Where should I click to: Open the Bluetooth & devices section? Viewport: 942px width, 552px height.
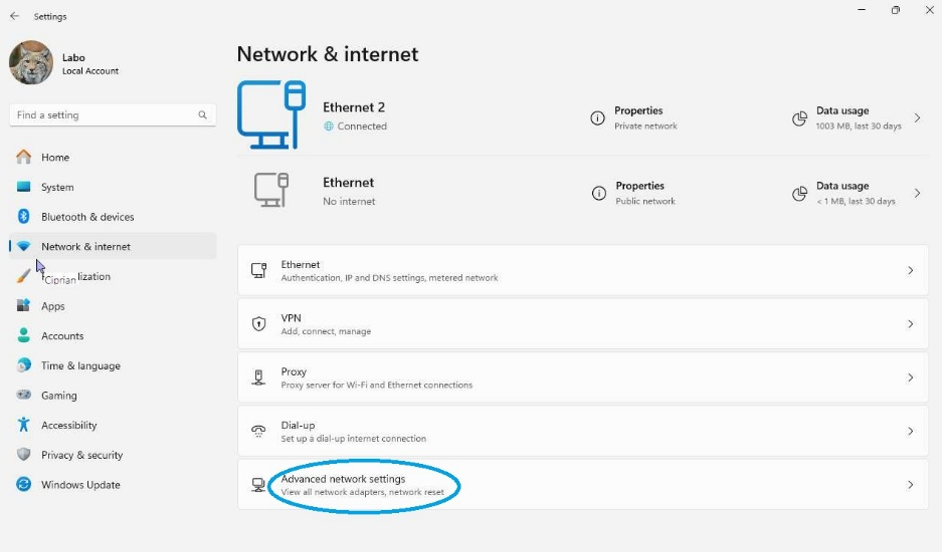pyautogui.click(x=87, y=217)
